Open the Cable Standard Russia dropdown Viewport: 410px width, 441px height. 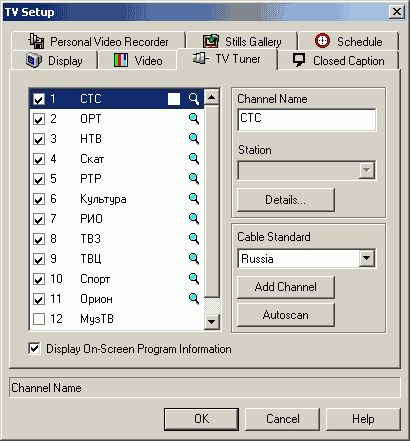pos(367,258)
